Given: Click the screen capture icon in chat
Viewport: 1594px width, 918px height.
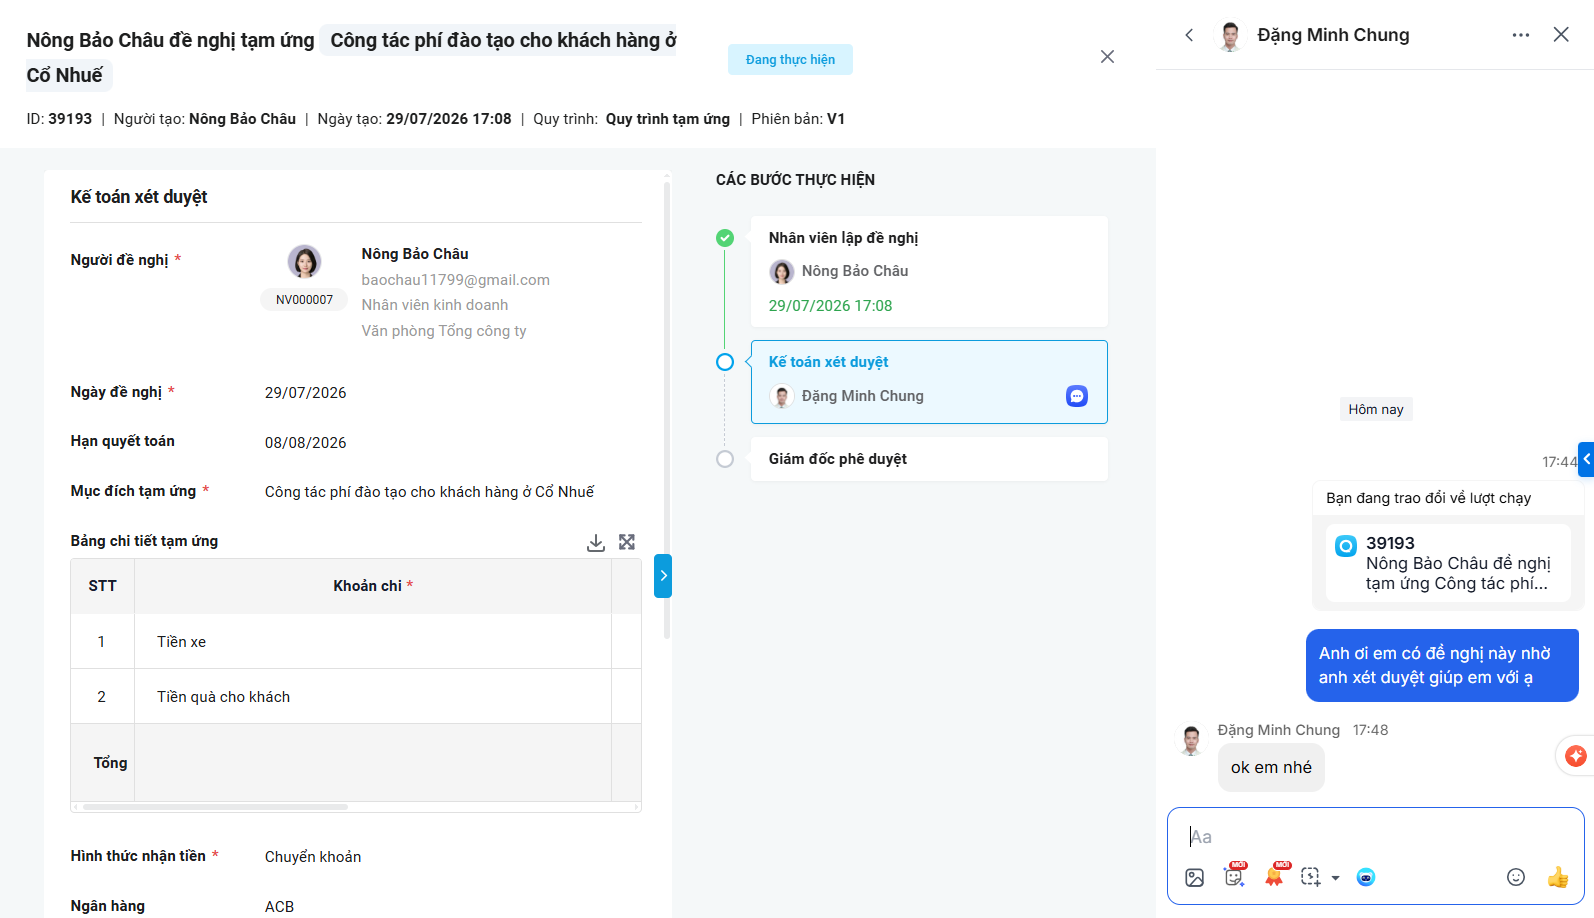Looking at the screenshot, I should pos(1311,877).
